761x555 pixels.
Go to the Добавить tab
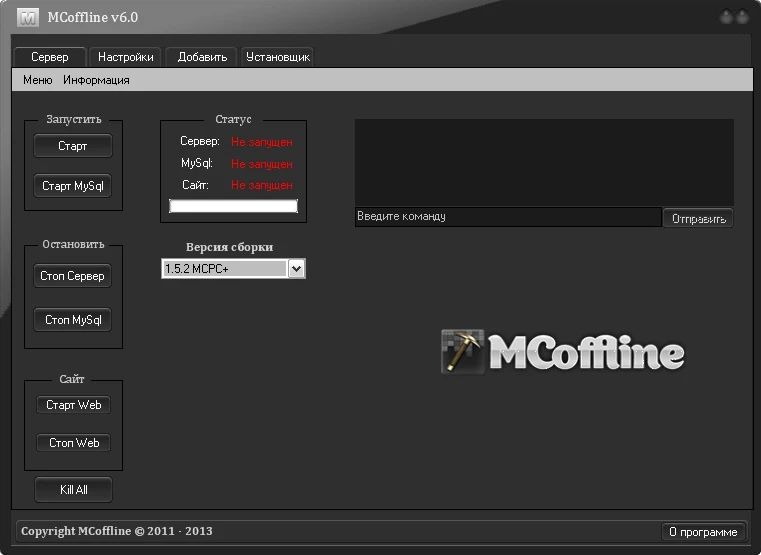pos(202,57)
